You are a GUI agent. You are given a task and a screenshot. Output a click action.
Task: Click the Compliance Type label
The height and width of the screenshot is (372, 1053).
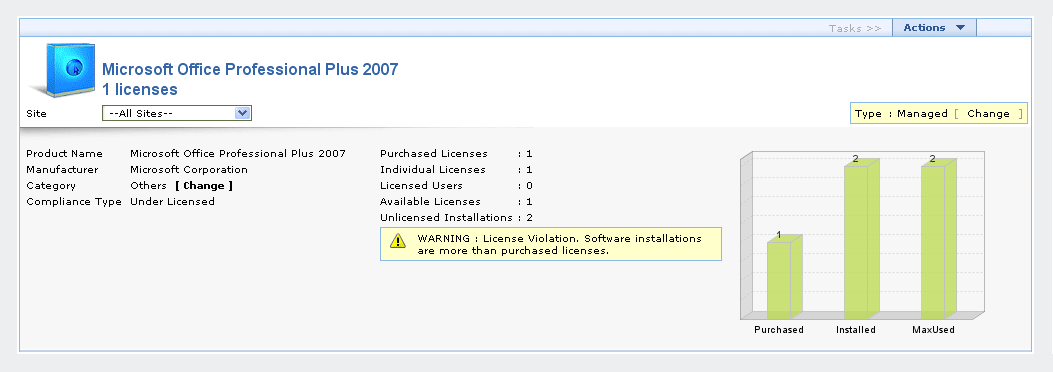74,202
